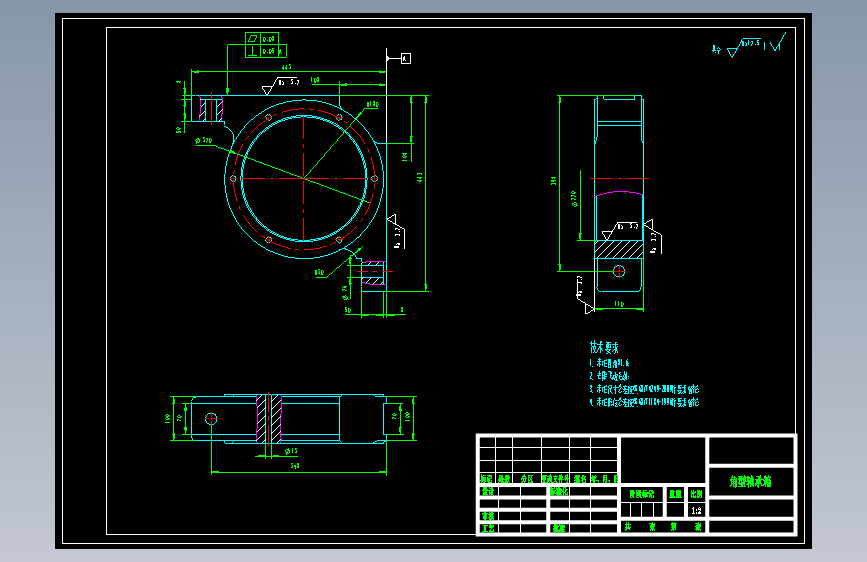Click the 审核 row label
The image size is (867, 562).
click(488, 516)
